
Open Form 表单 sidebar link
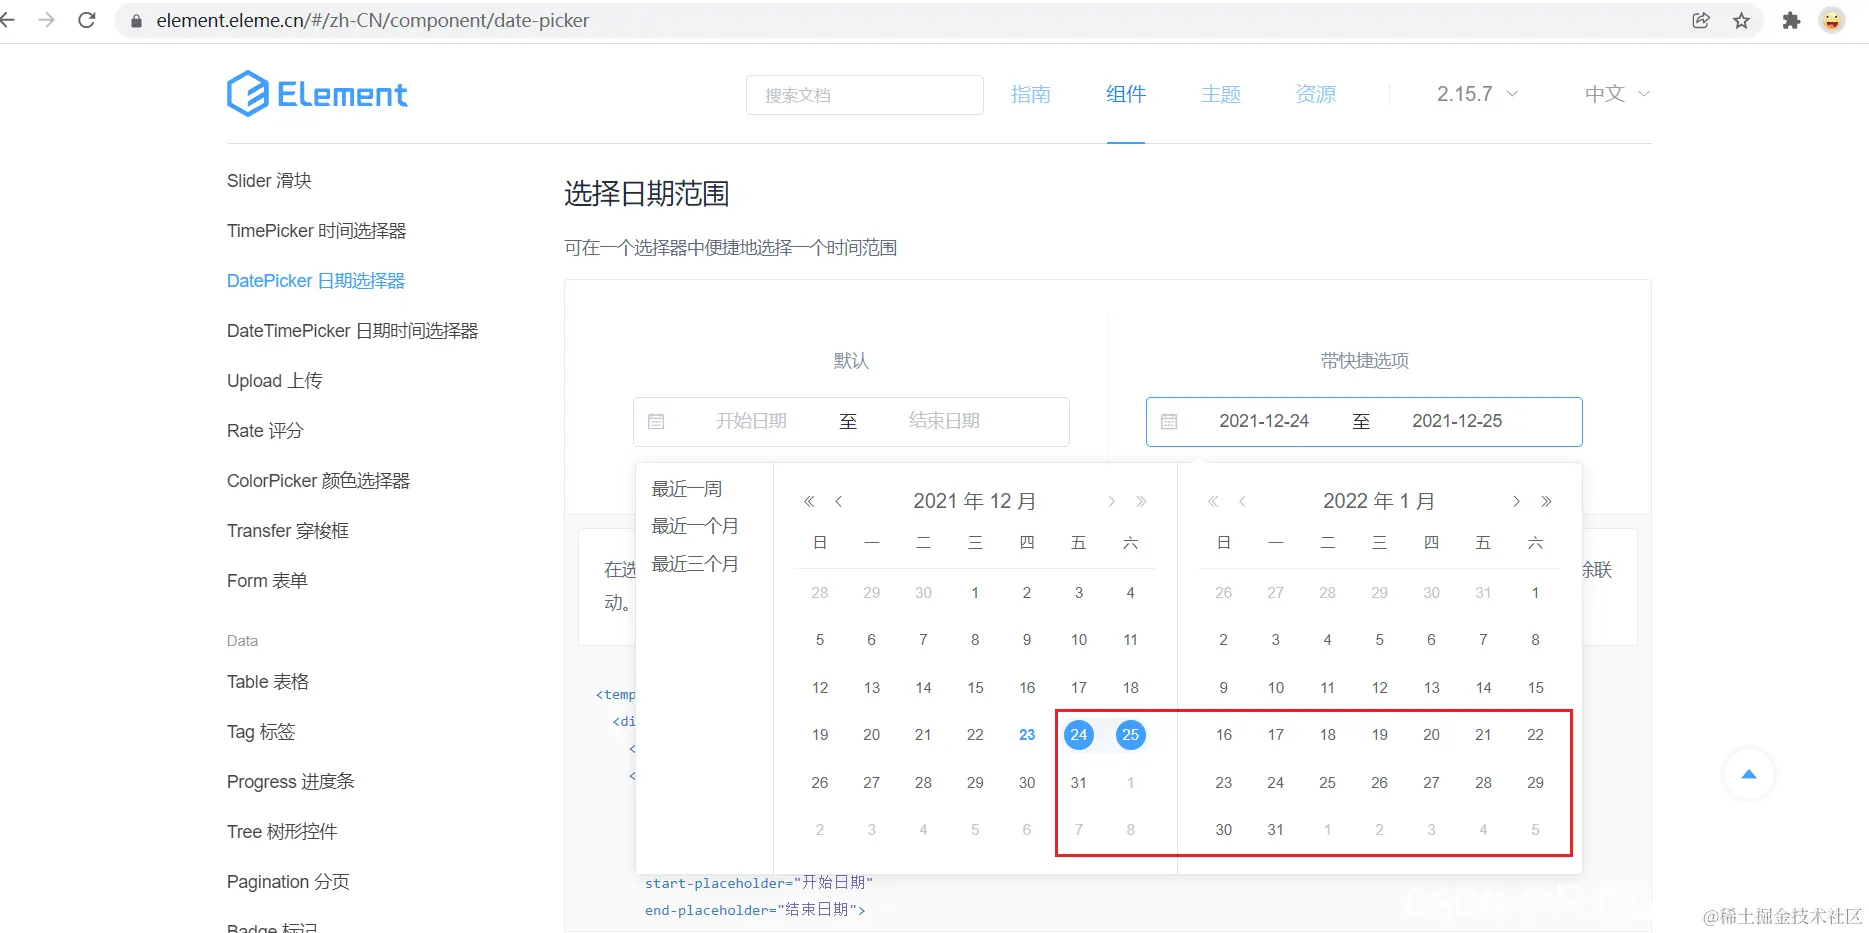click(267, 581)
